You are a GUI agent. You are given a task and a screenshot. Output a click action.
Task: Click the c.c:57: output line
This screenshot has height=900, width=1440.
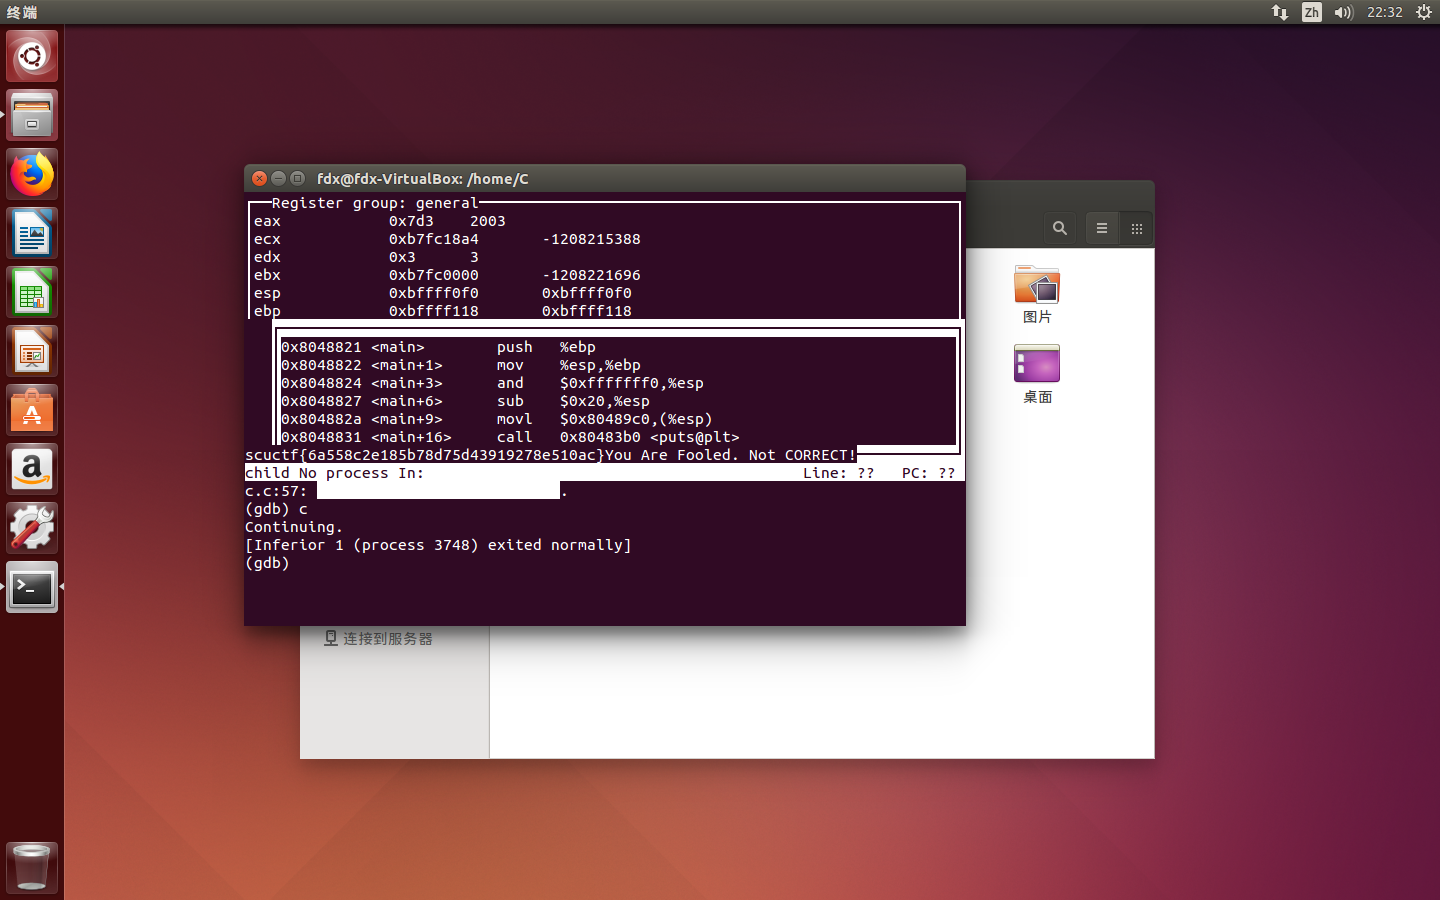pyautogui.click(x=406, y=491)
